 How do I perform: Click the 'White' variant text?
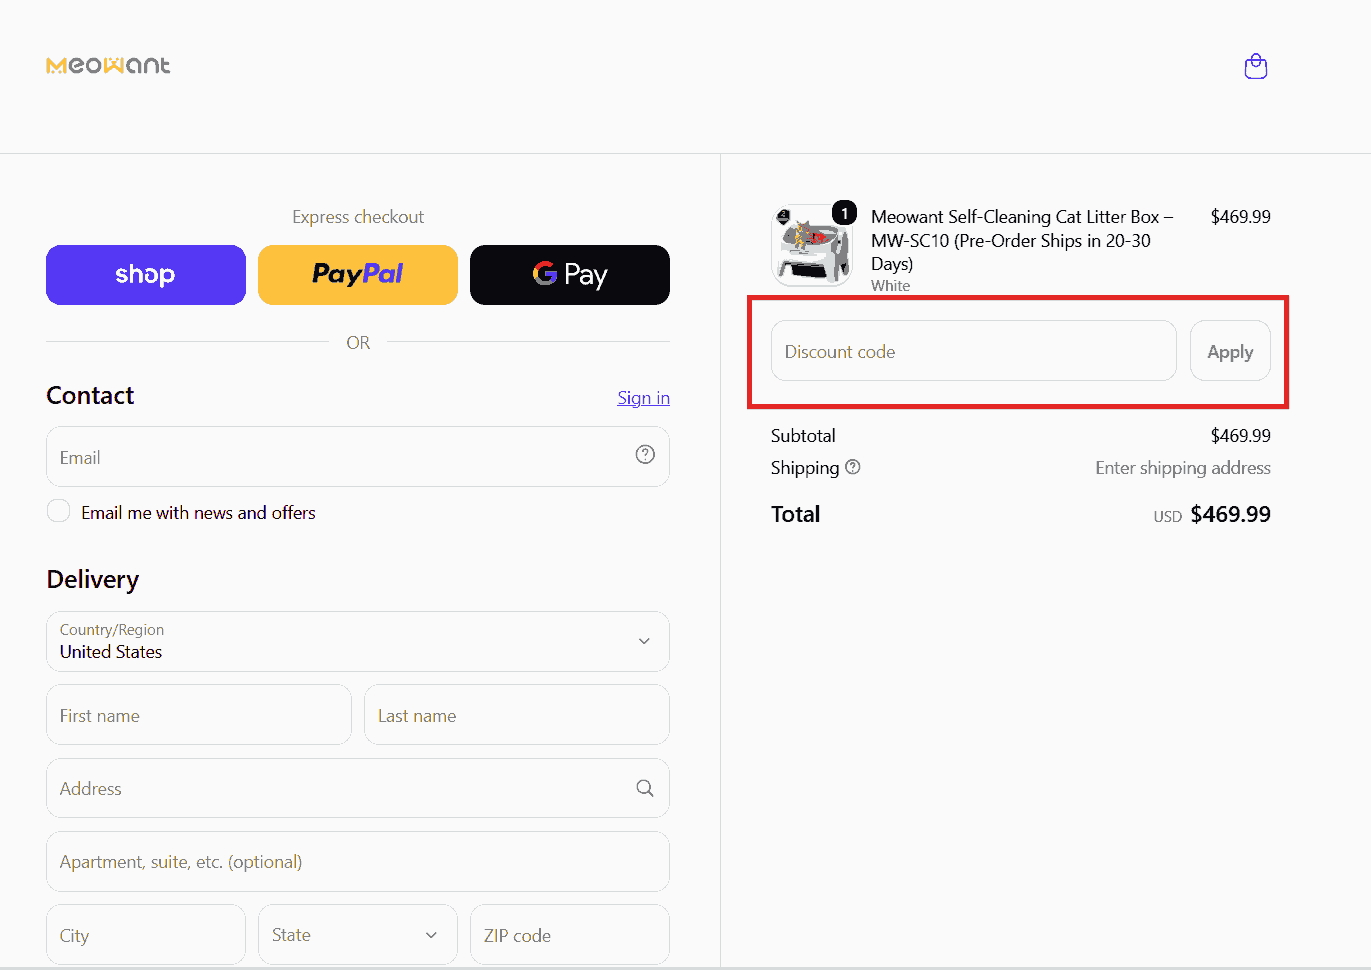click(890, 286)
